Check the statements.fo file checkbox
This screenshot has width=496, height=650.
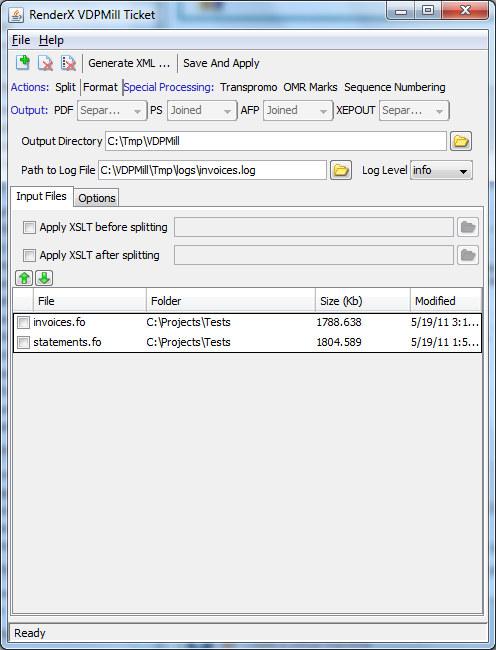[x=24, y=342]
